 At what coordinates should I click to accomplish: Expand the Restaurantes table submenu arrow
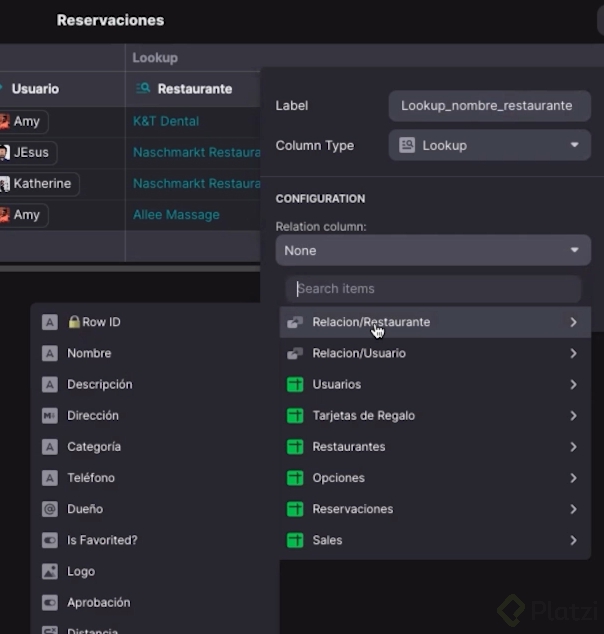[573, 447]
